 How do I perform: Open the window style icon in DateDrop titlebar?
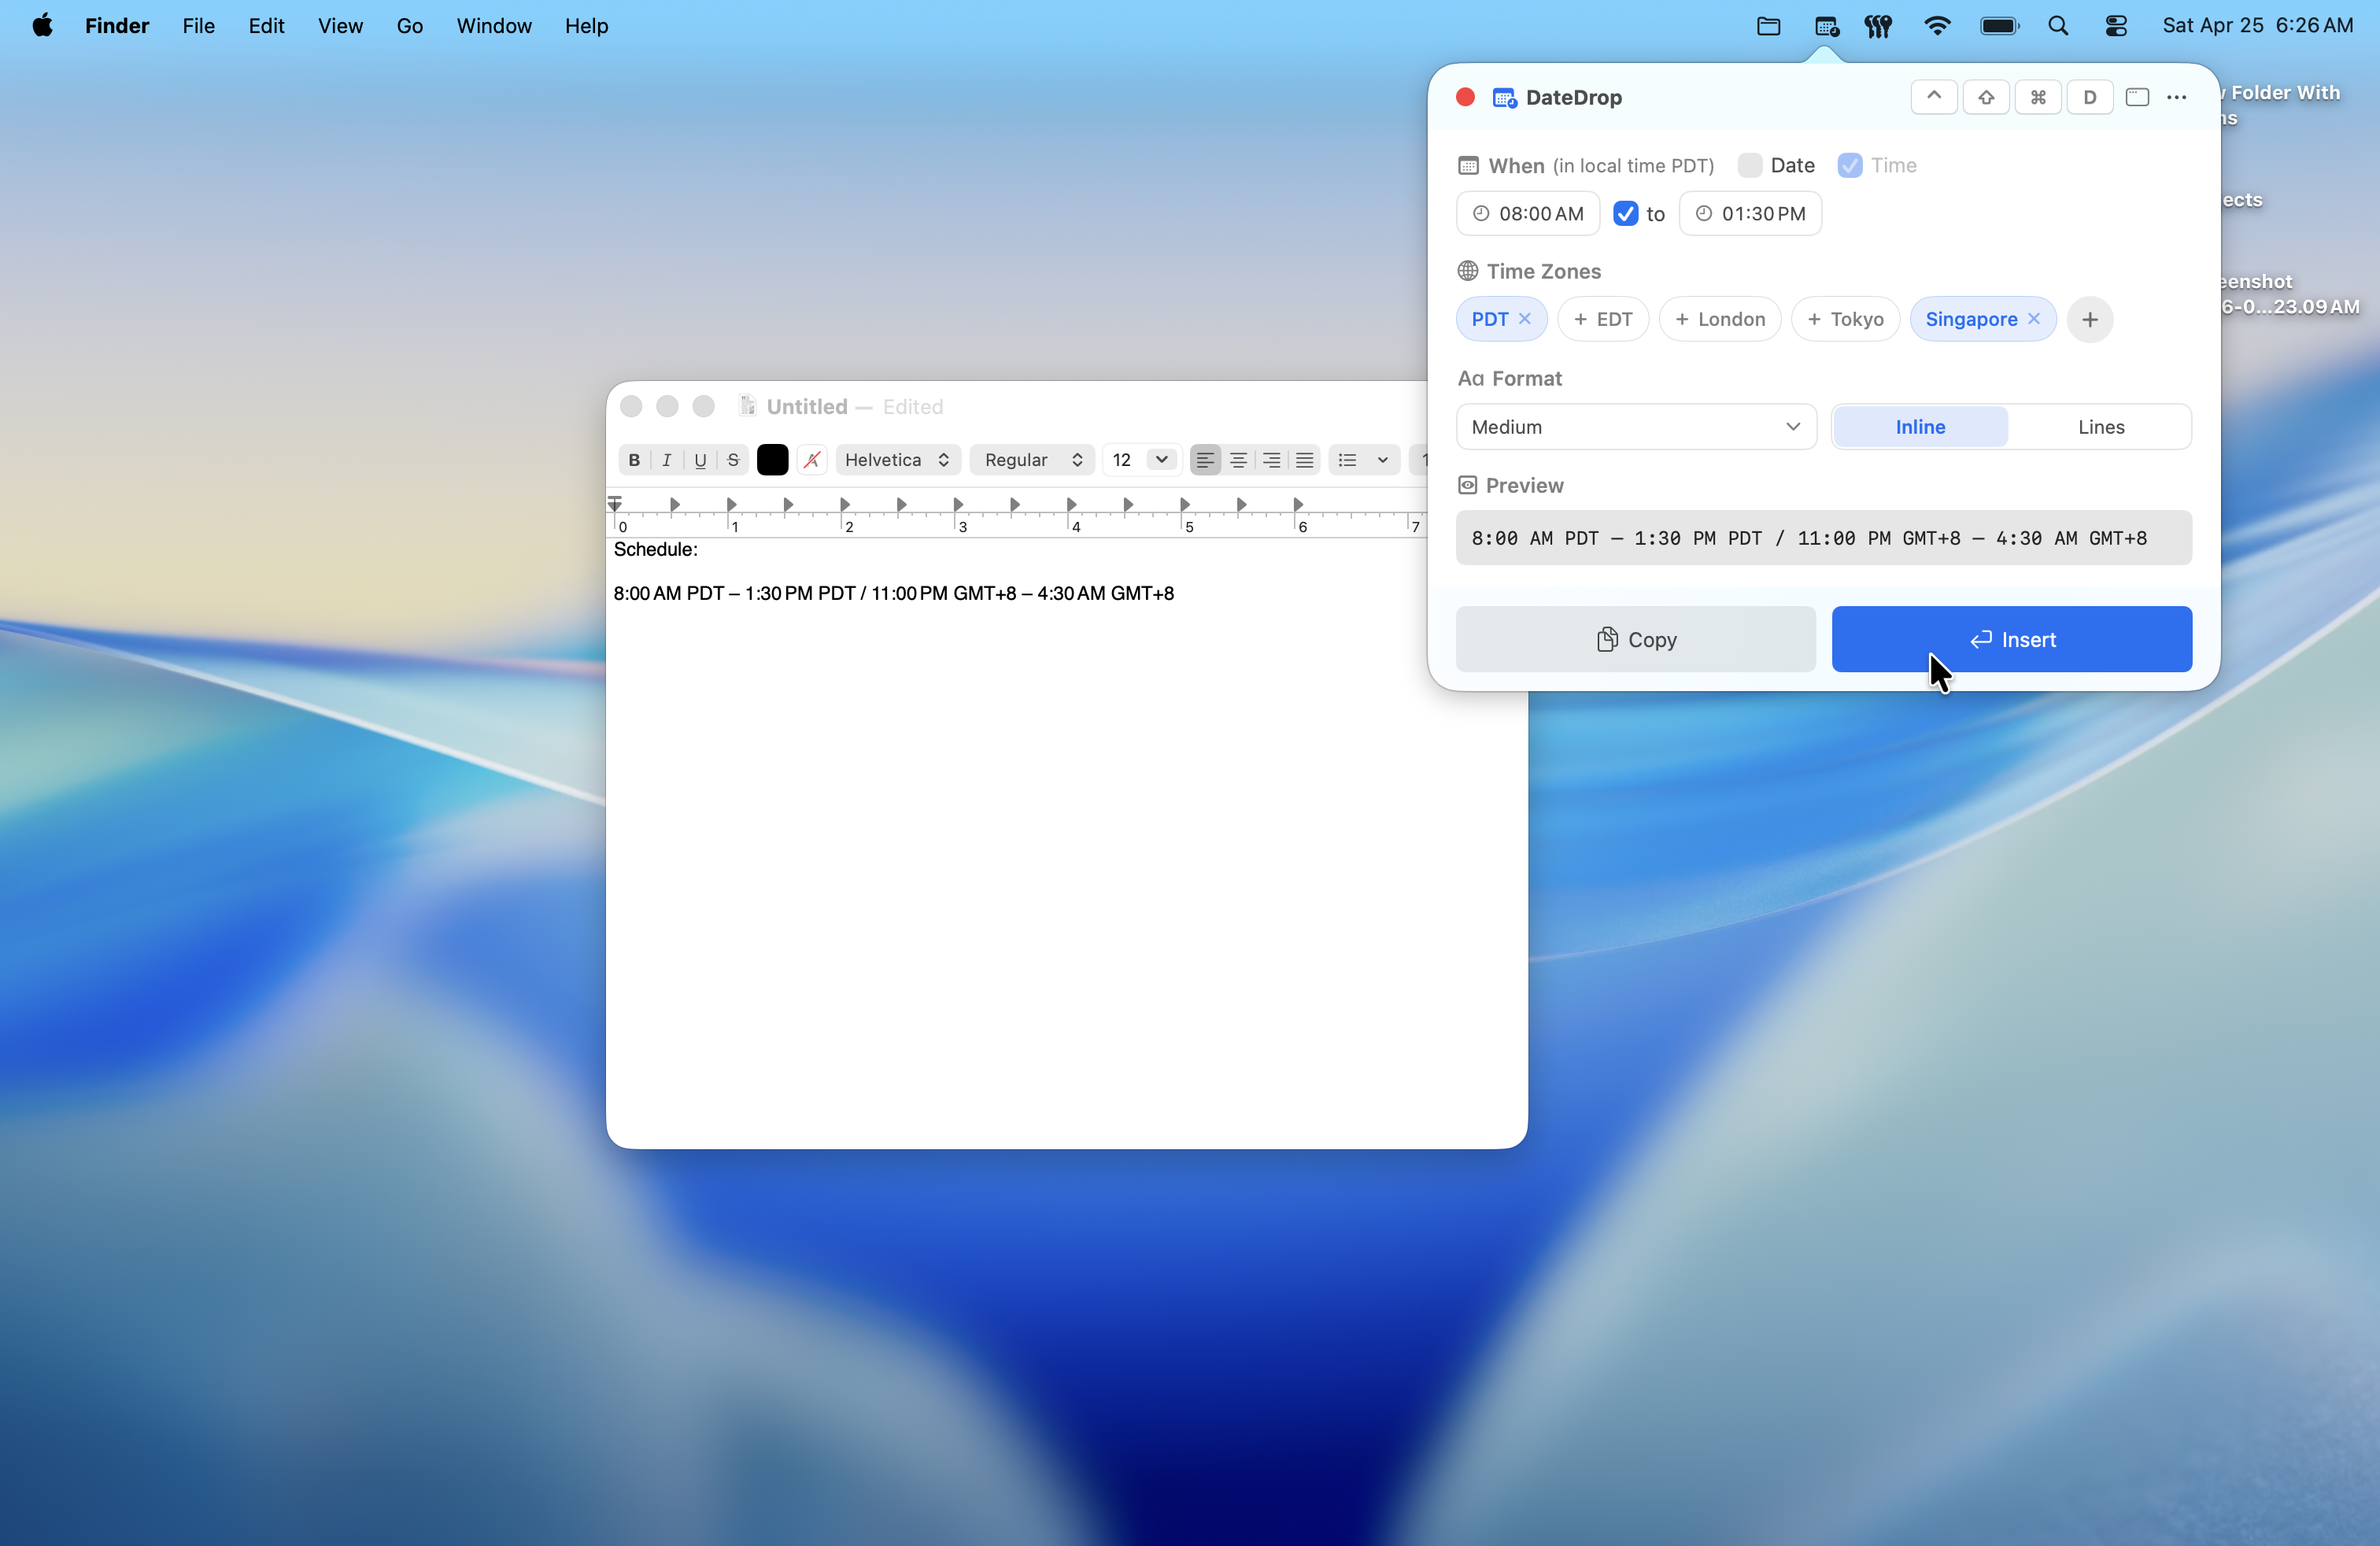(x=2138, y=97)
